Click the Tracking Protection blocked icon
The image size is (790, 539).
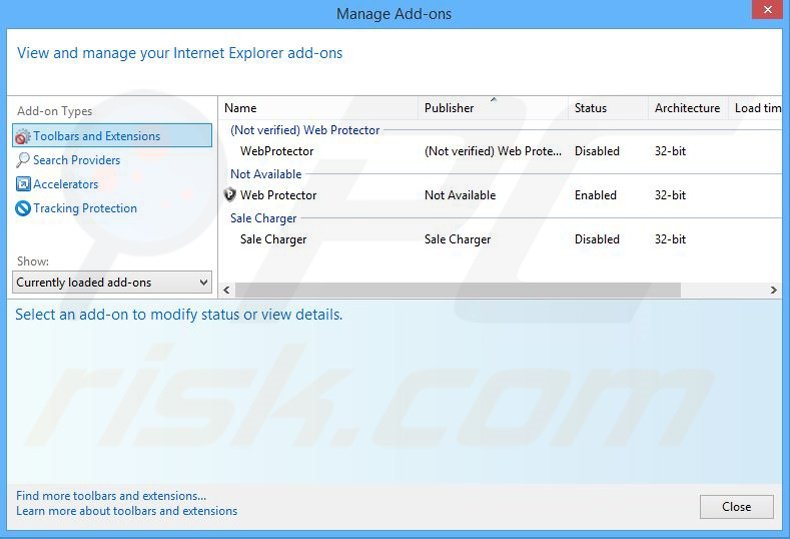coord(23,208)
